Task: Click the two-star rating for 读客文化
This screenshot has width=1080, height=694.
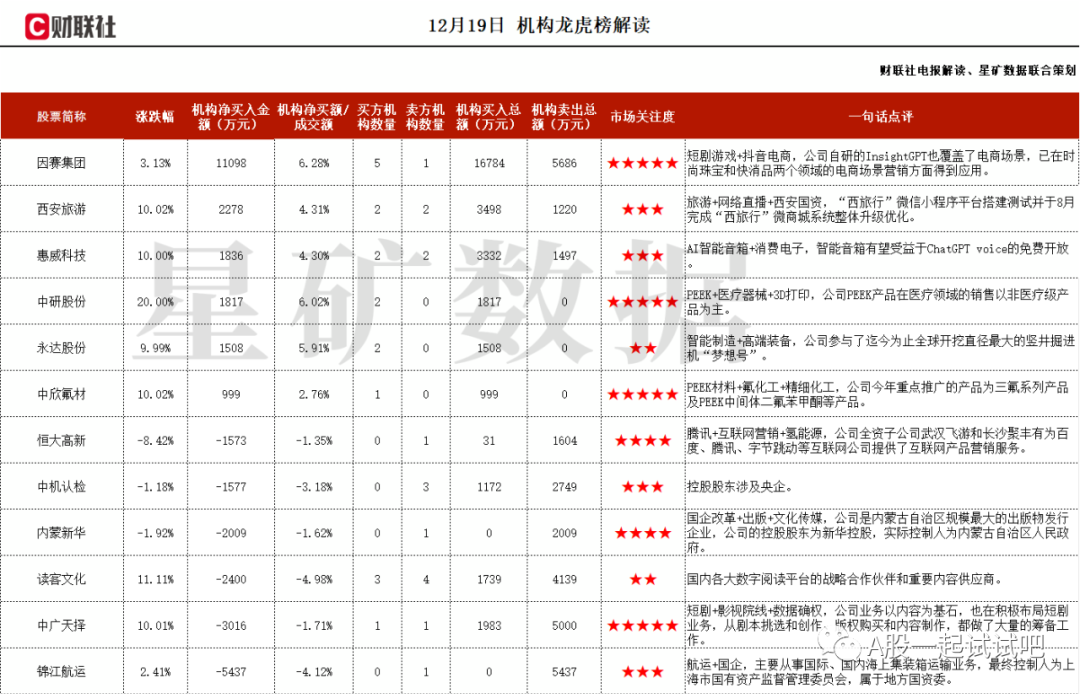Action: [642, 579]
